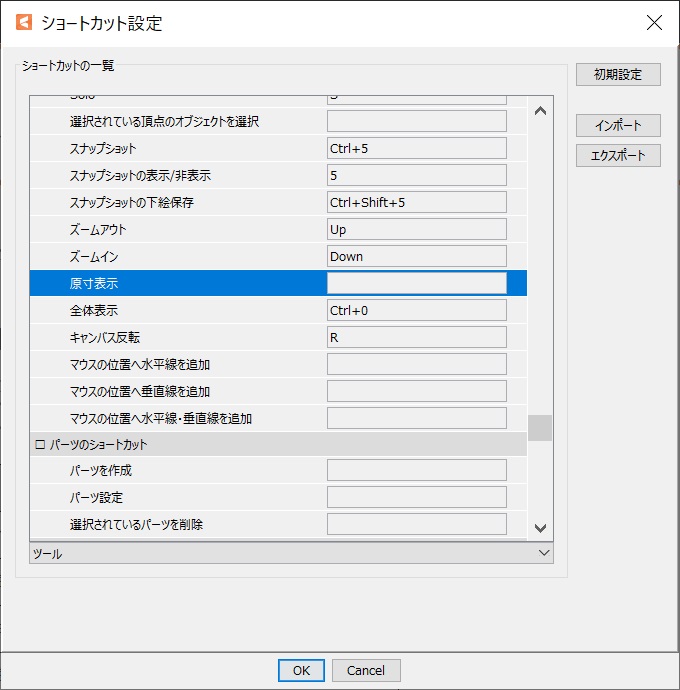
Task: Click the ツール section chevron arrow
Action: (x=544, y=553)
